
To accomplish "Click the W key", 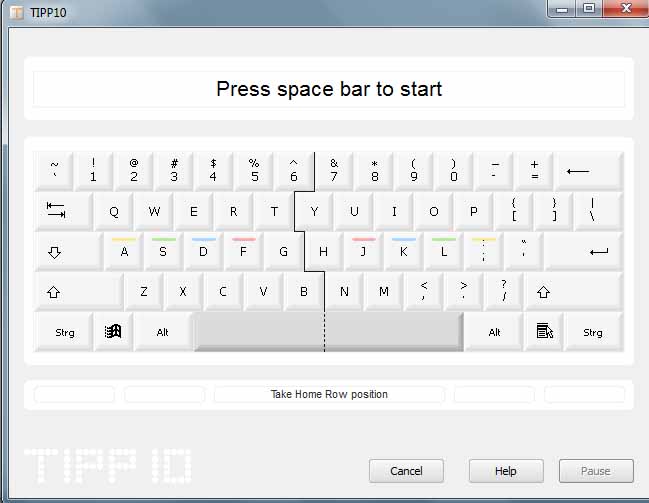I will (154, 211).
